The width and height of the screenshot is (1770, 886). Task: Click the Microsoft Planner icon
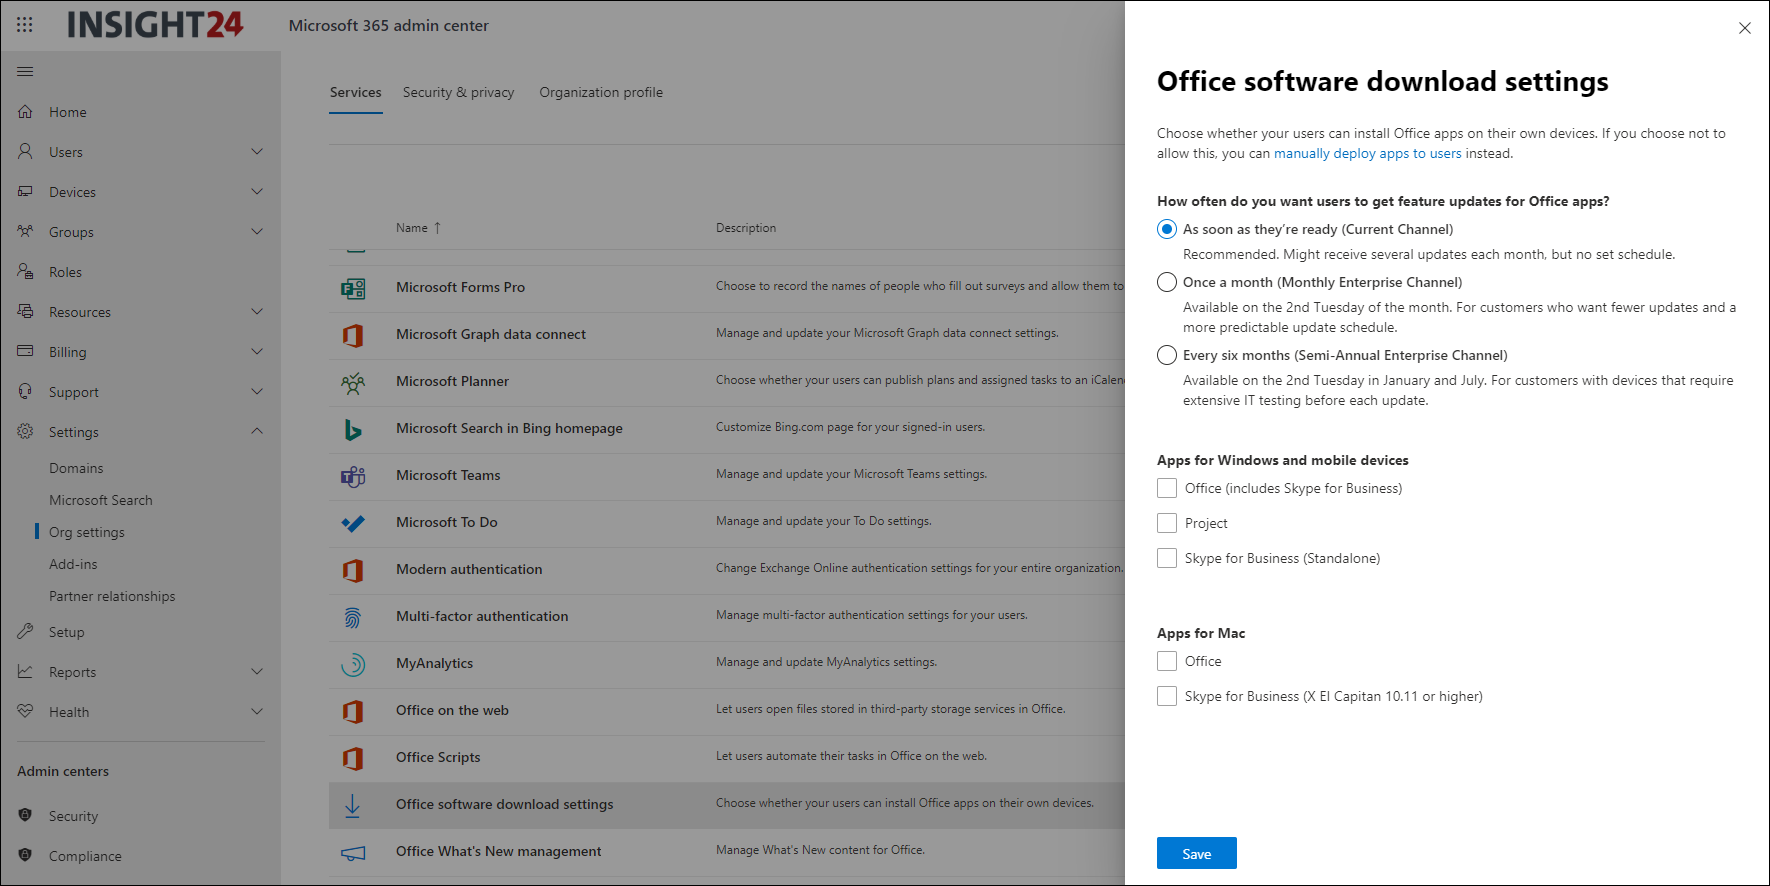pyautogui.click(x=353, y=382)
